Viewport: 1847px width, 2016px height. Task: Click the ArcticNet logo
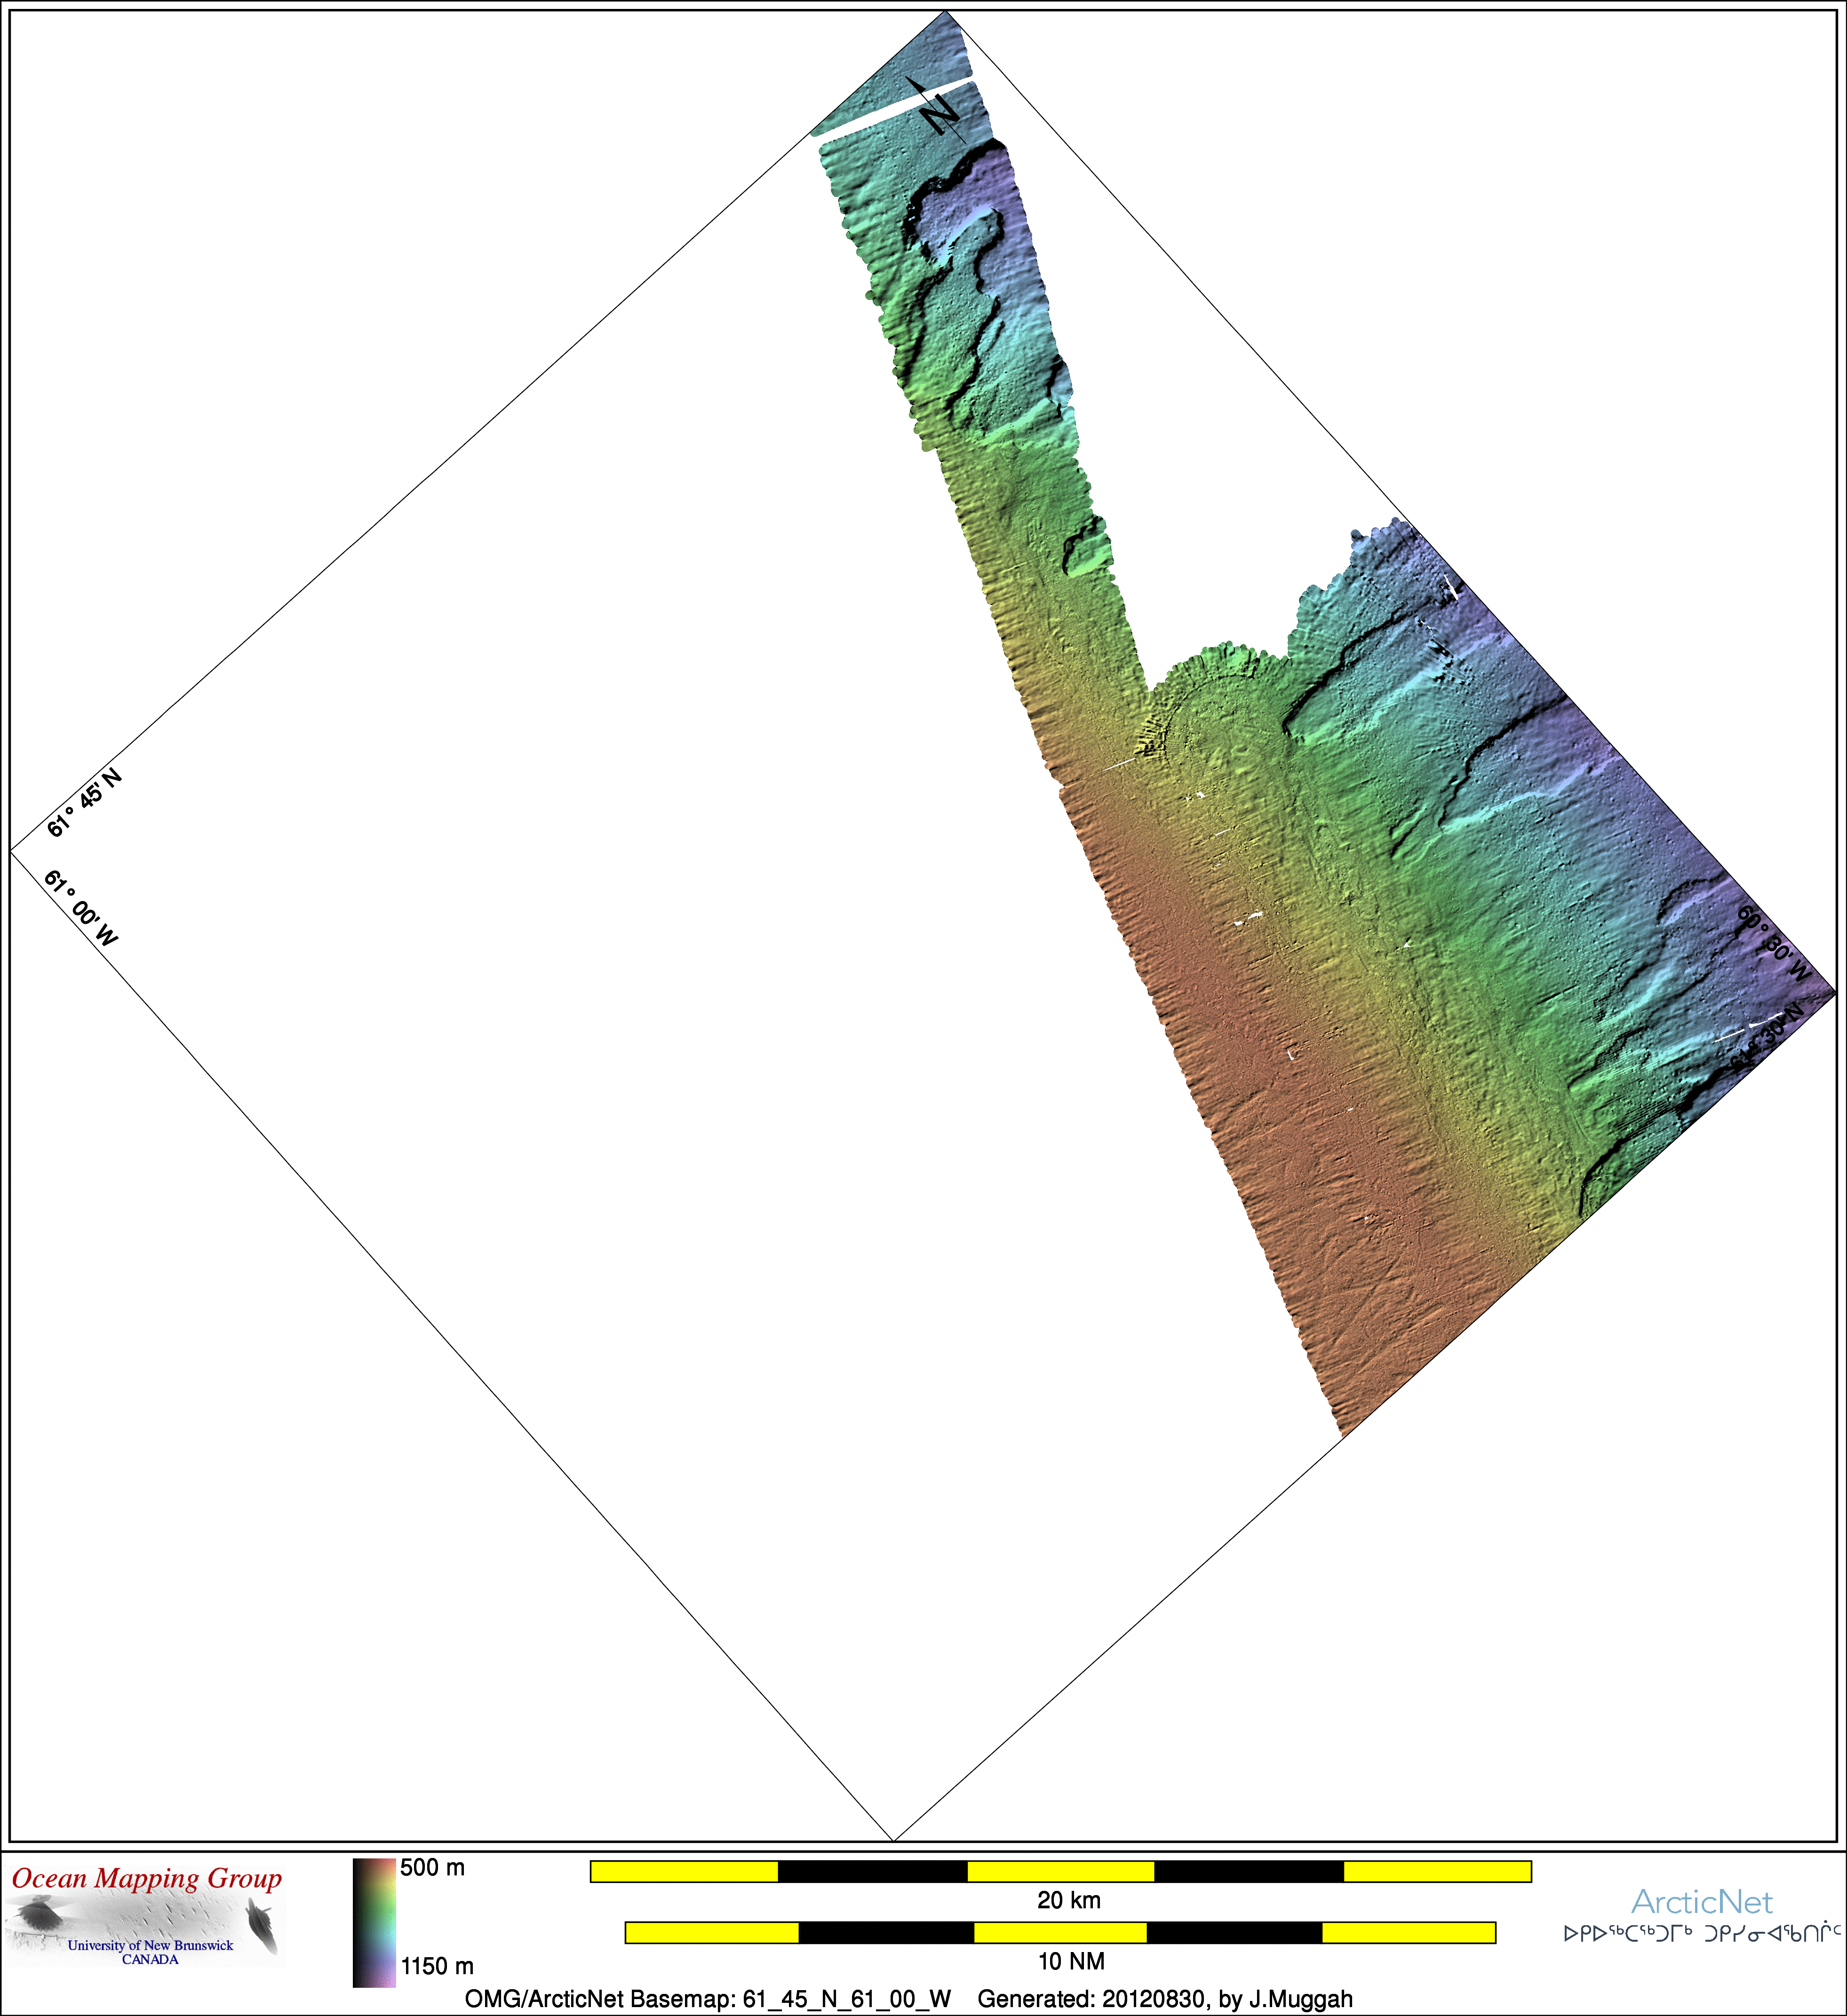coord(1701,1902)
